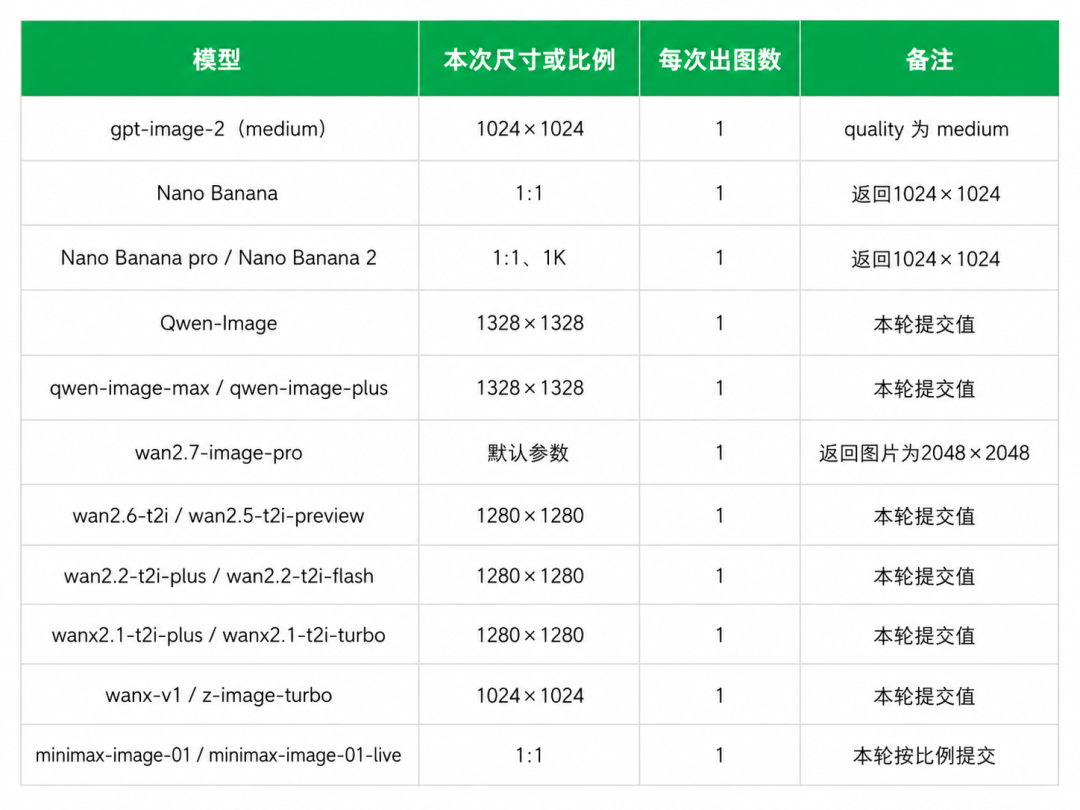Screen dimensions: 1080x810
Task: Click 1:1 ratio in minimax-image-01 row
Action: [529, 755]
